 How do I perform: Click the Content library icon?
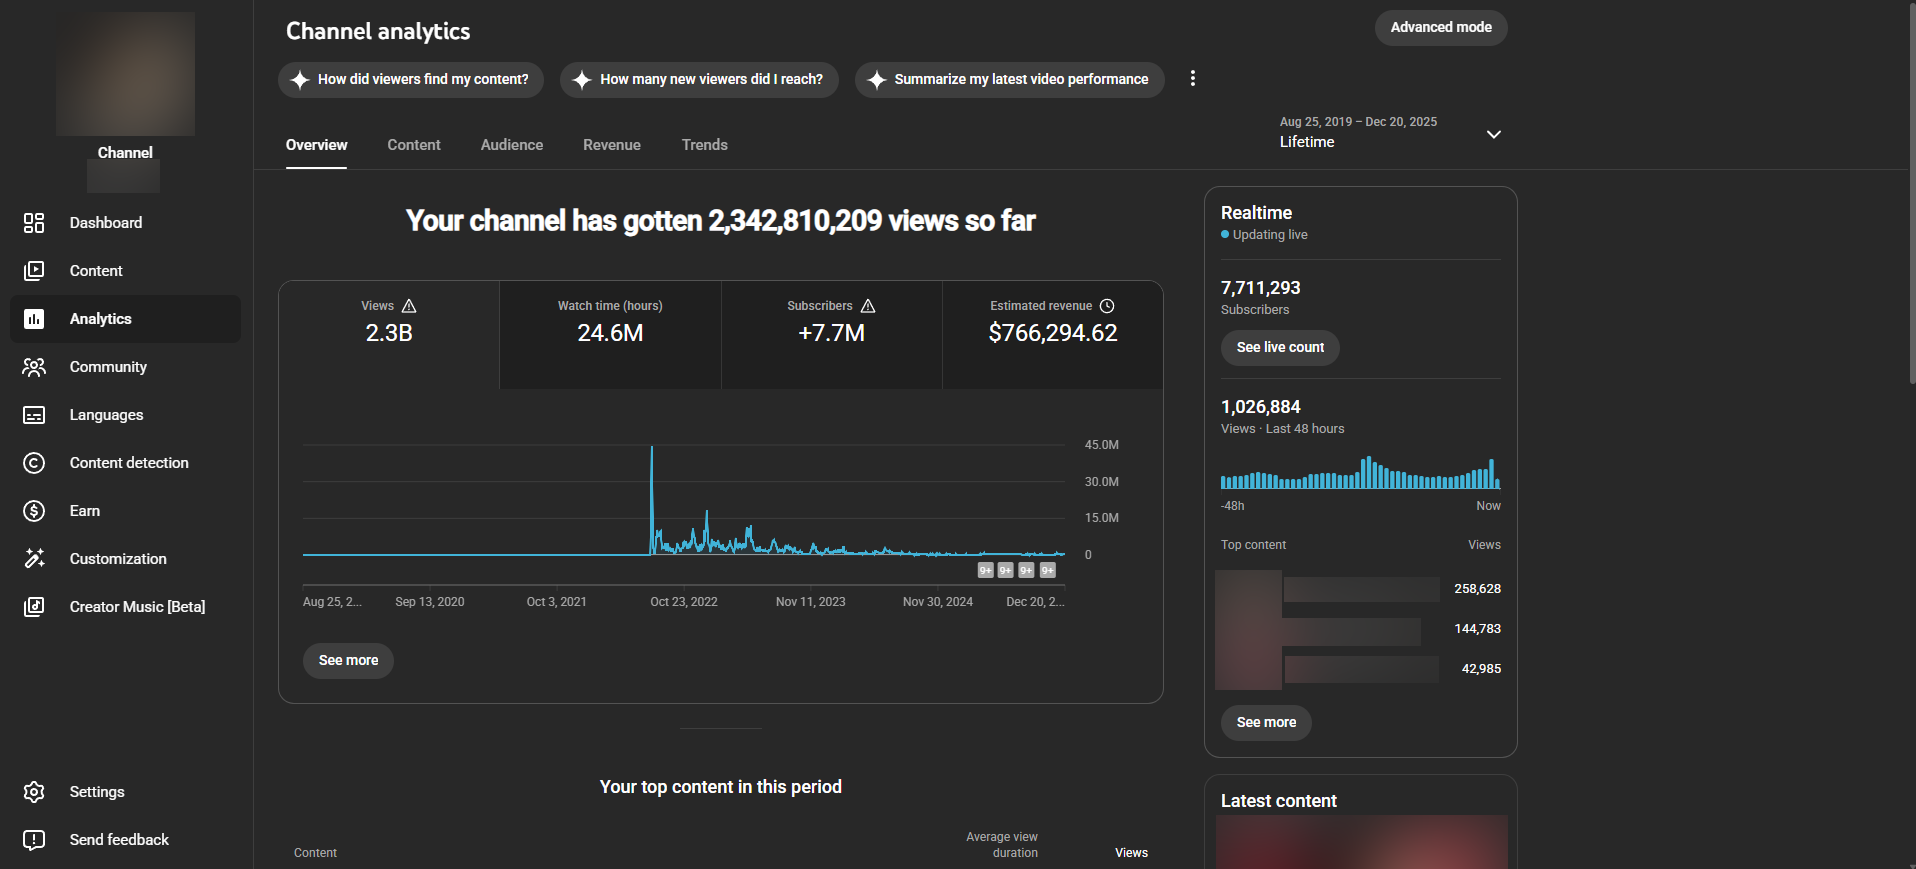(34, 271)
